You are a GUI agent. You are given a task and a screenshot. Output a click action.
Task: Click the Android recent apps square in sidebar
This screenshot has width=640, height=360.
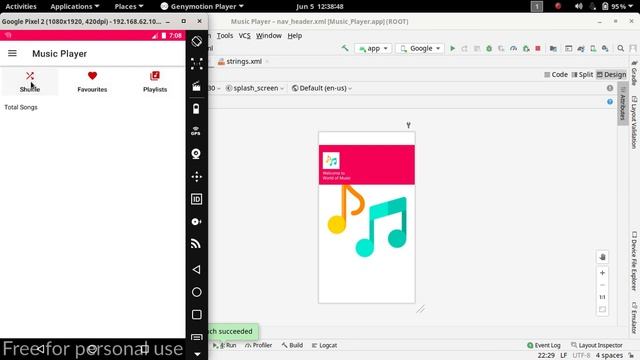pos(196,314)
